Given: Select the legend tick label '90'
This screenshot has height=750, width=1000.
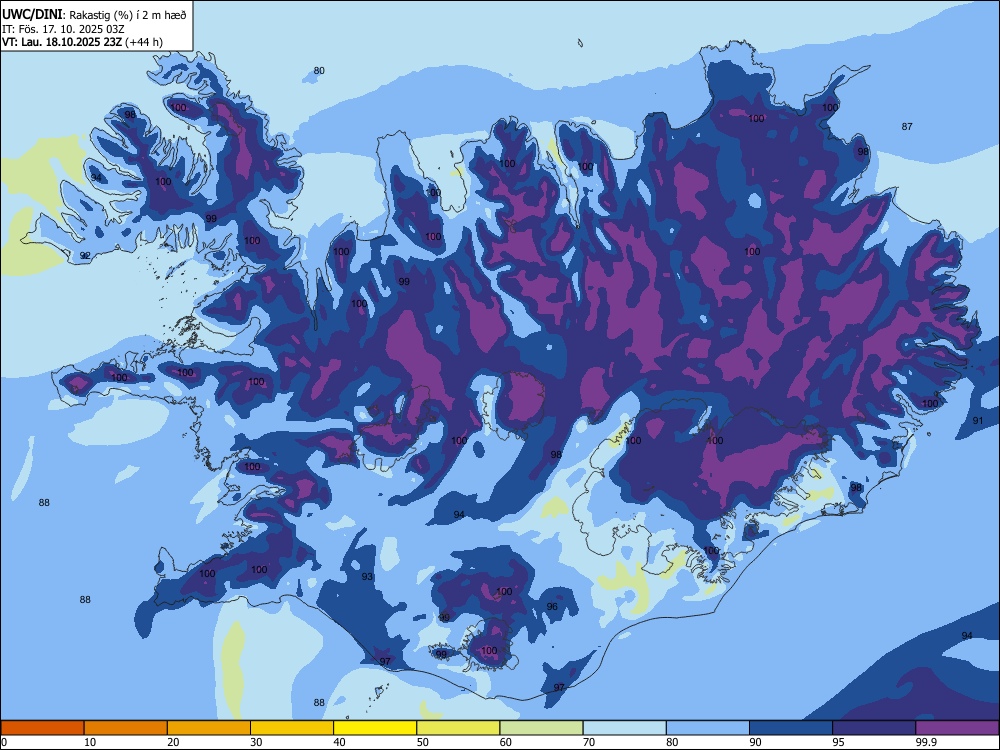Looking at the screenshot, I should 755,742.
